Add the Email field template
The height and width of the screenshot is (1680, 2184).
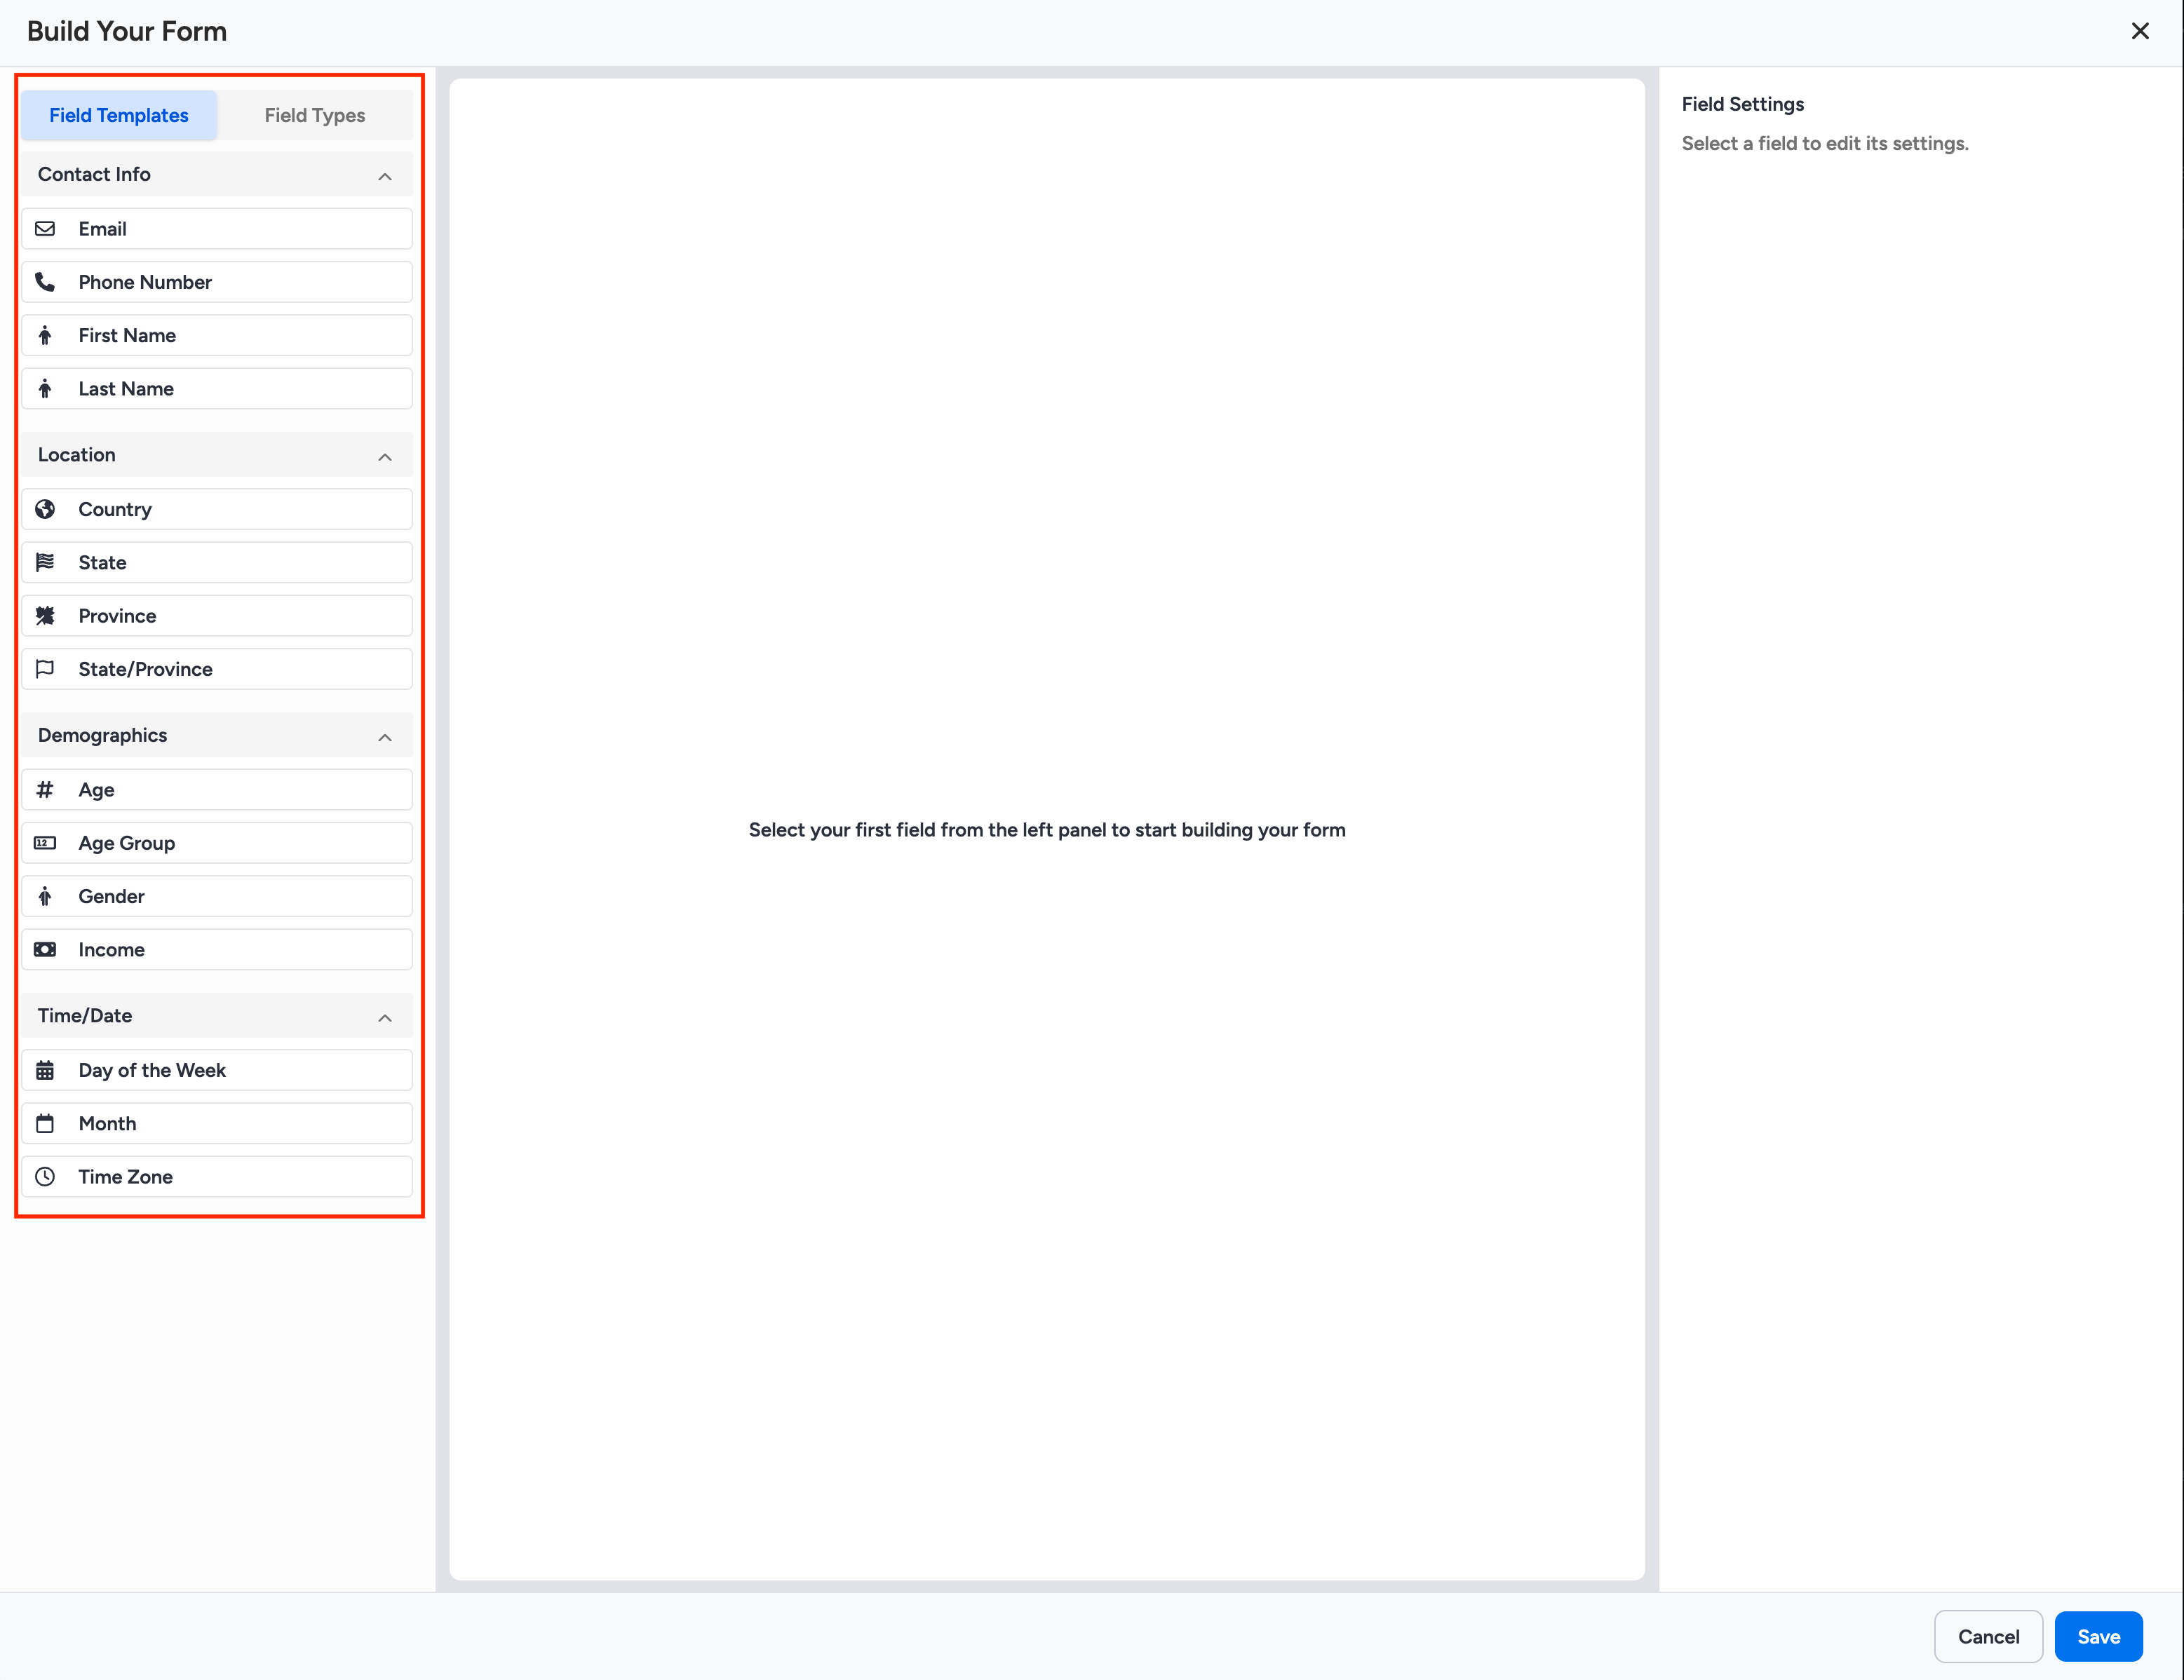pos(217,229)
